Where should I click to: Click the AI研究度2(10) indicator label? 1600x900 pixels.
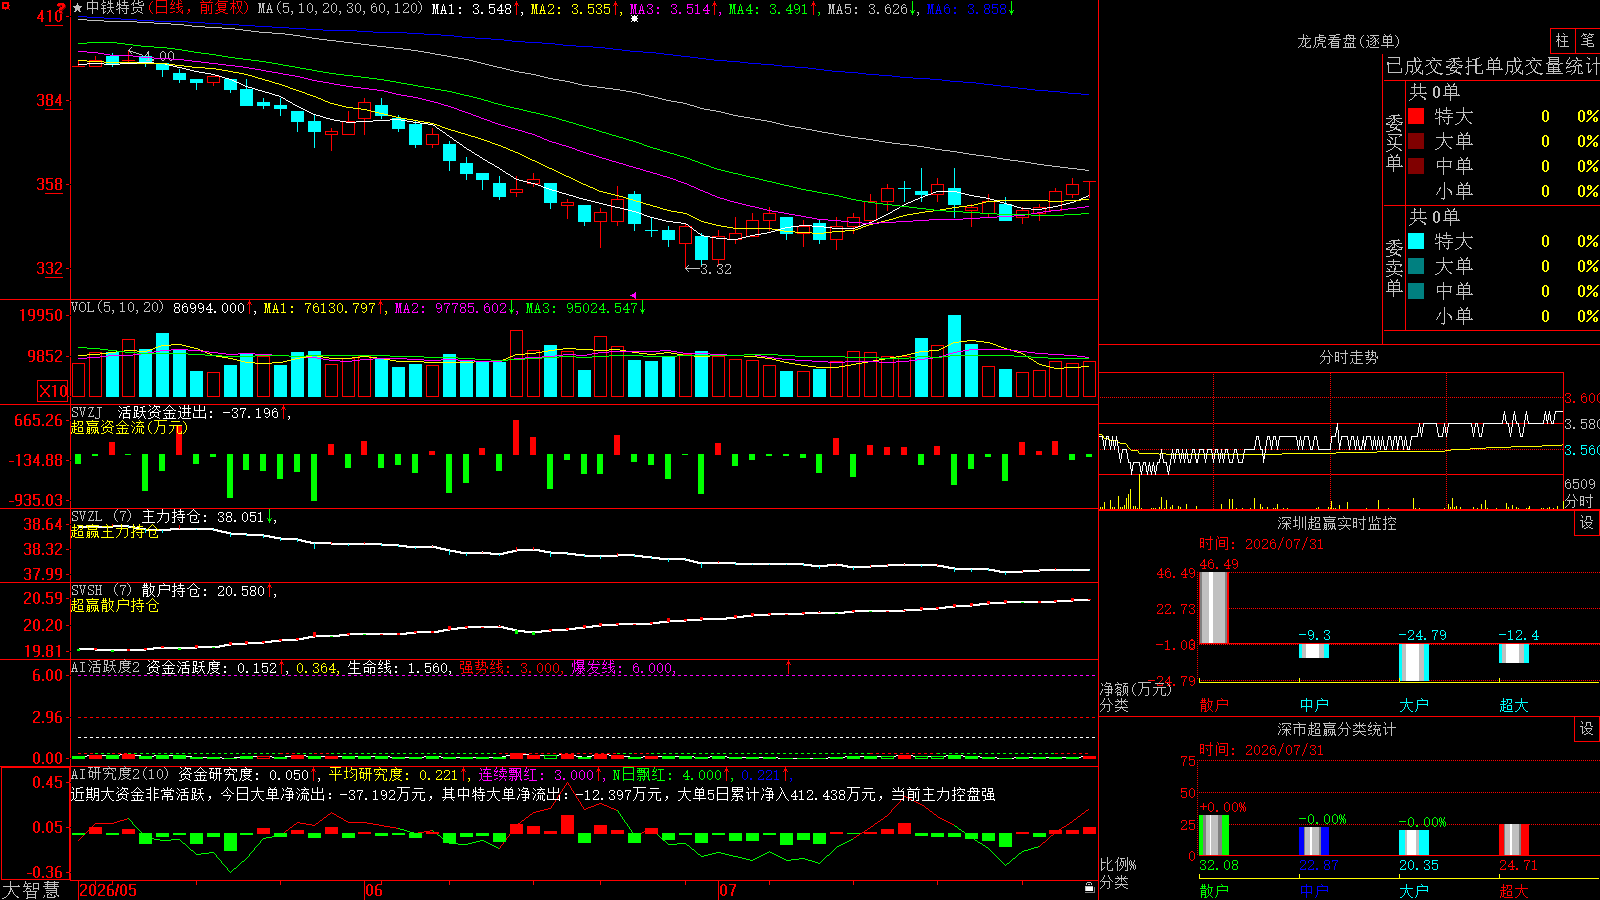(x=120, y=774)
